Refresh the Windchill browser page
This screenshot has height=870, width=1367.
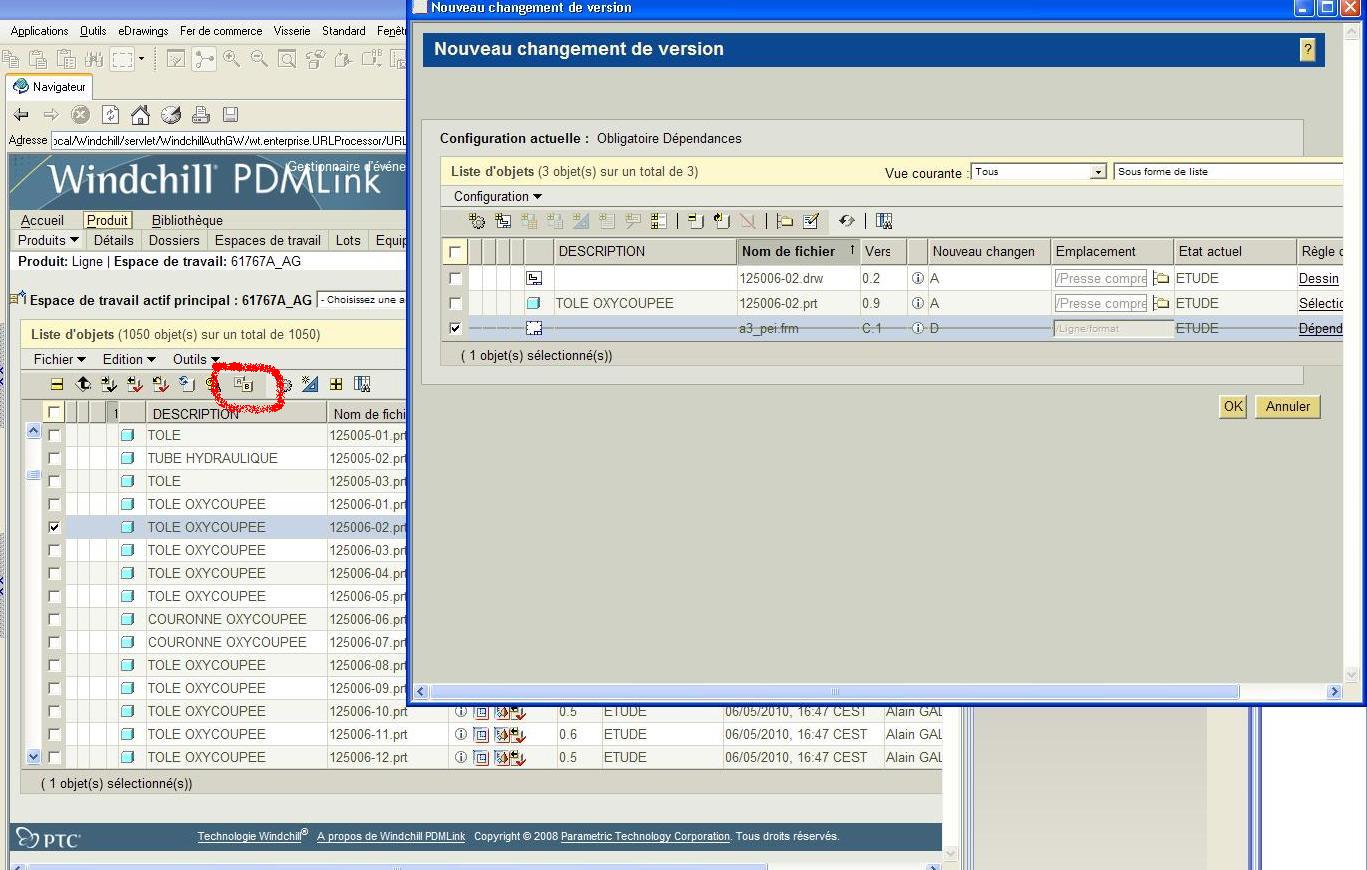(110, 115)
